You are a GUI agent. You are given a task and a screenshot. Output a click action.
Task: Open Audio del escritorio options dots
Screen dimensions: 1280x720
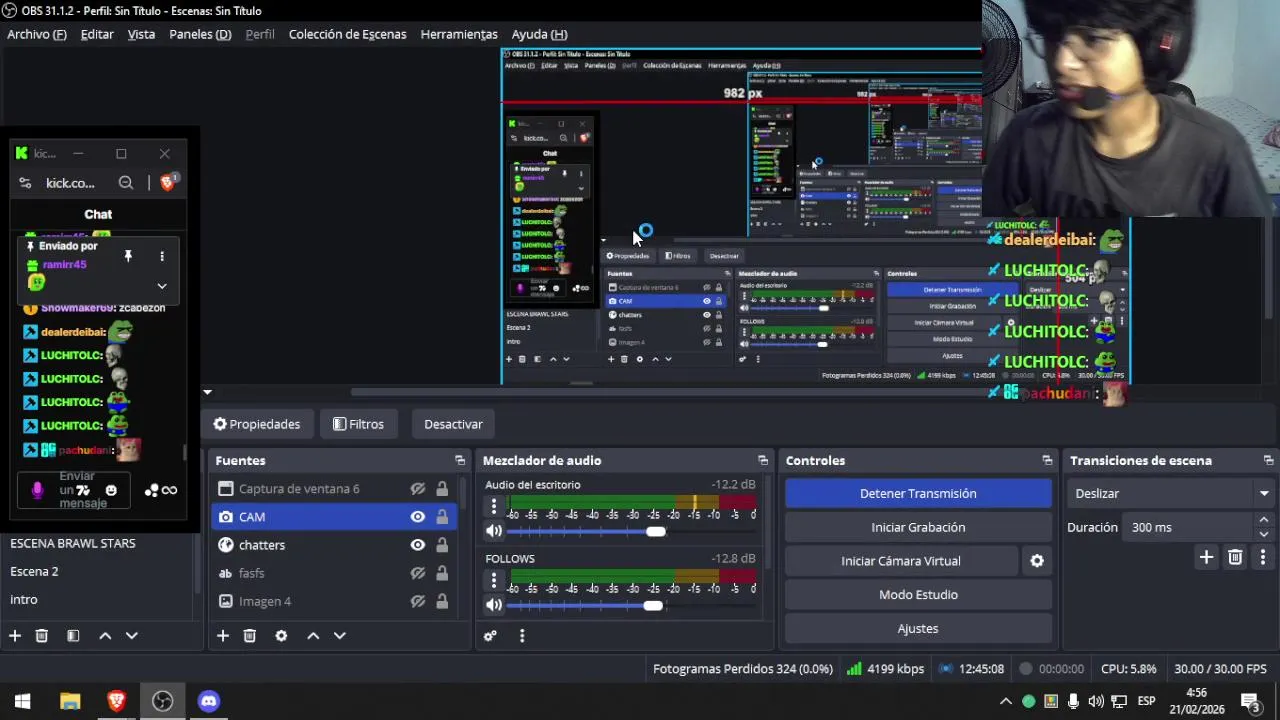click(x=493, y=507)
